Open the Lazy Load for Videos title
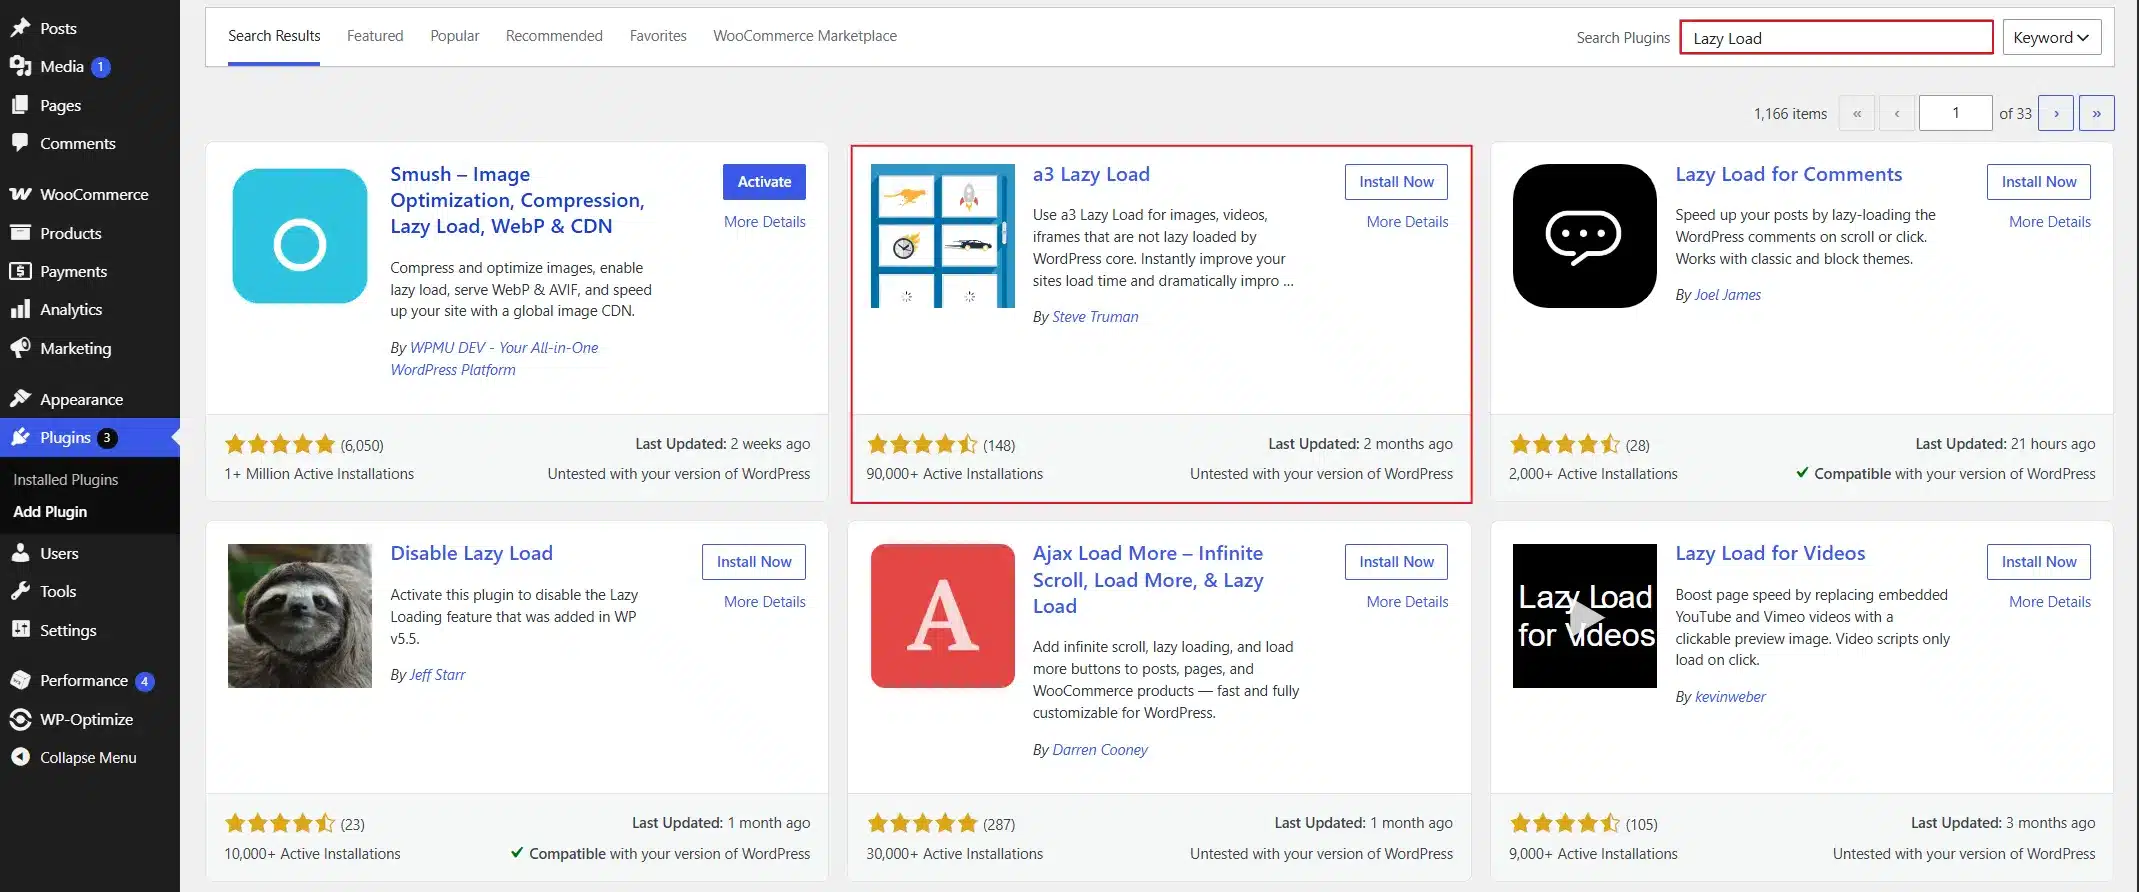 click(x=1770, y=553)
